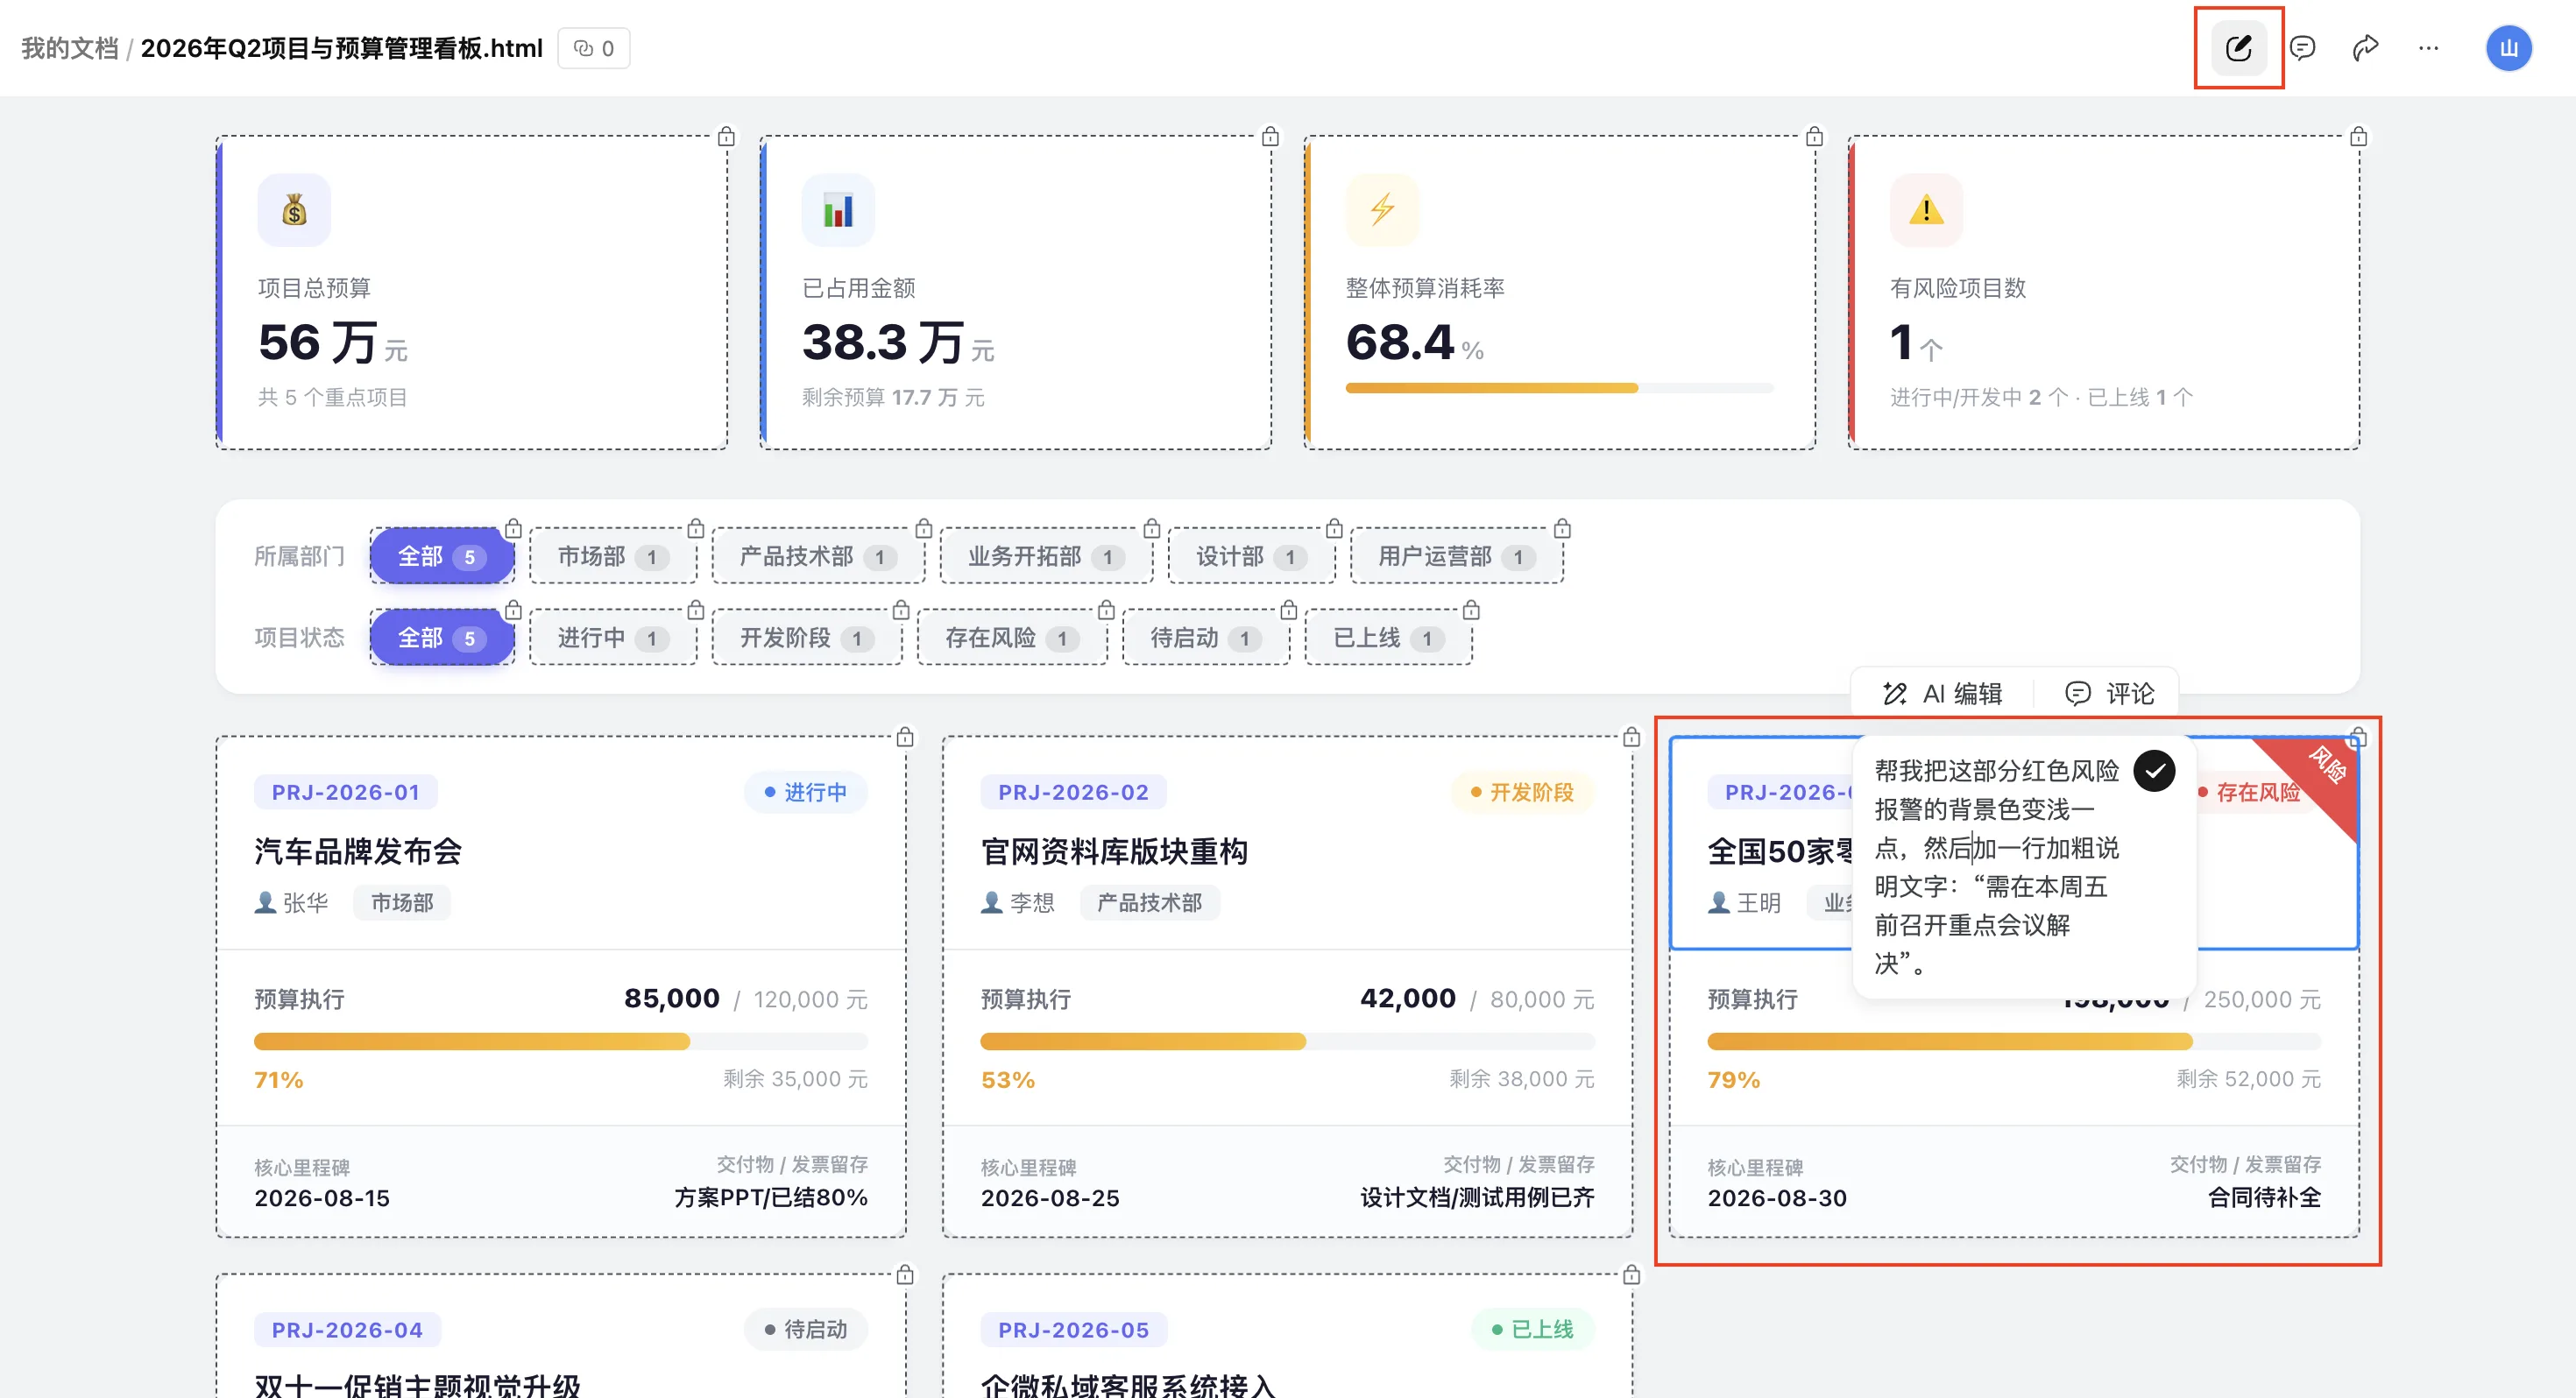Filter by 市场部 department
Screen dimensions: 2576x1398
[x=612, y=556]
